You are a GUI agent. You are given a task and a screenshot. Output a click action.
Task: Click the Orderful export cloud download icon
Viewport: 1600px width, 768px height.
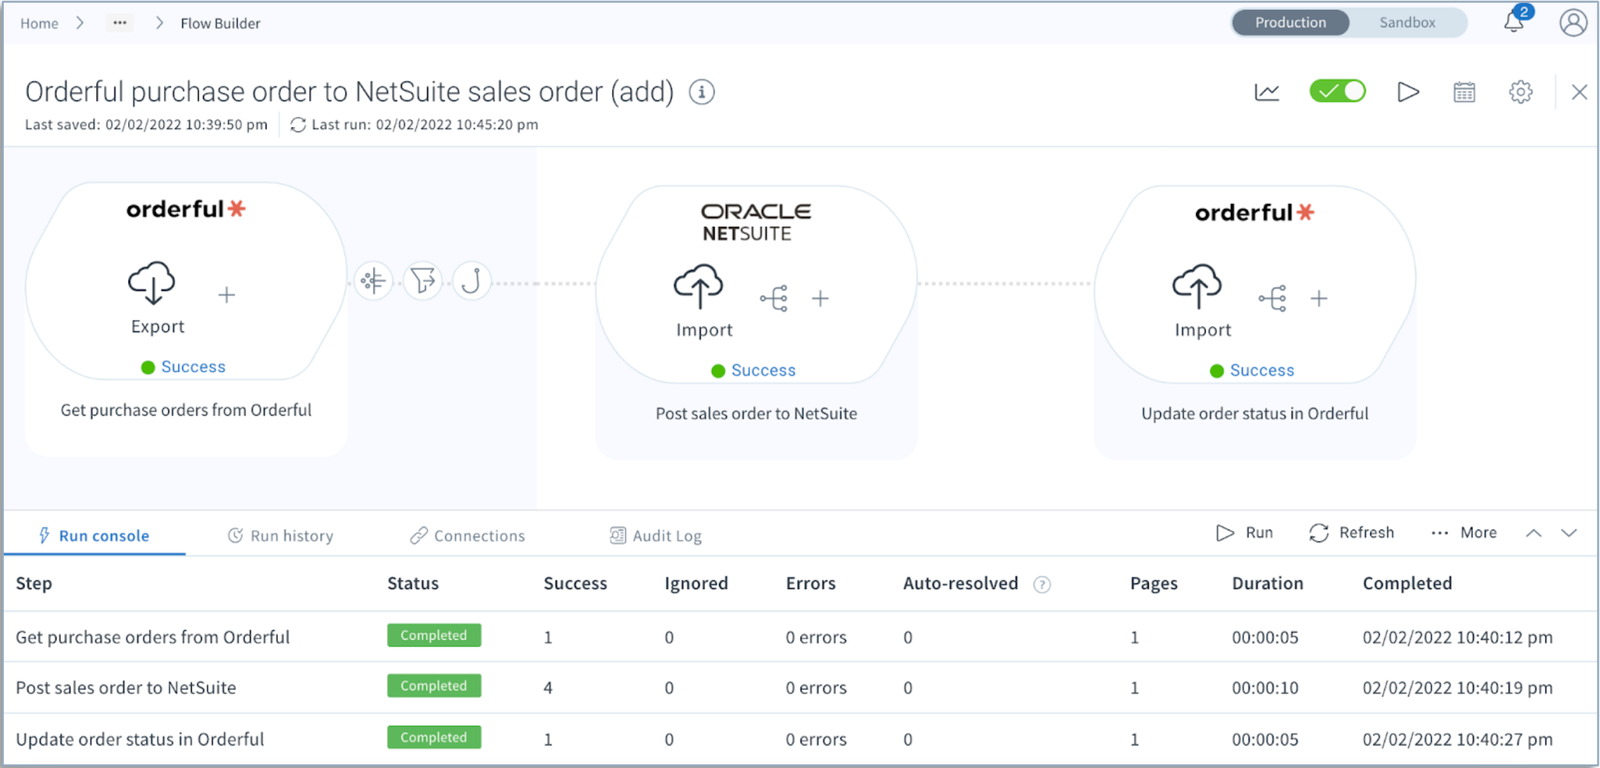[x=152, y=283]
